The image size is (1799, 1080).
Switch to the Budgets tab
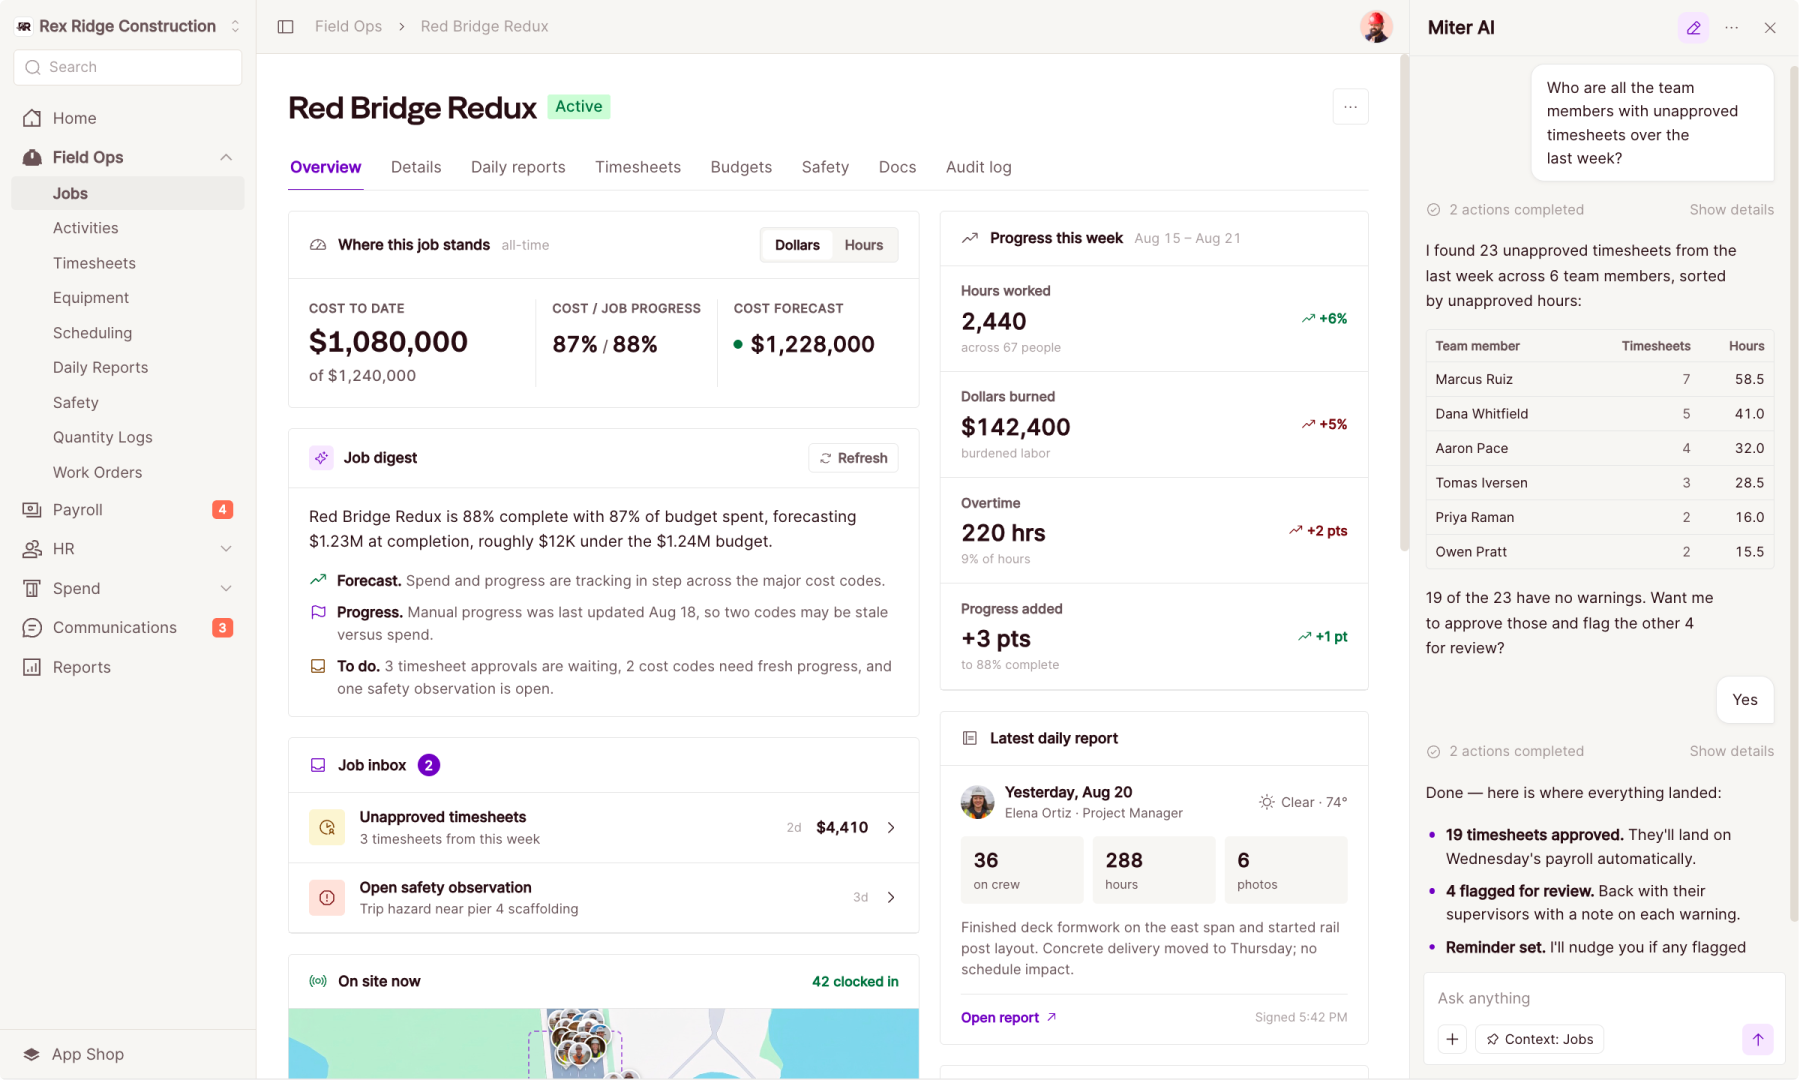[x=741, y=167]
